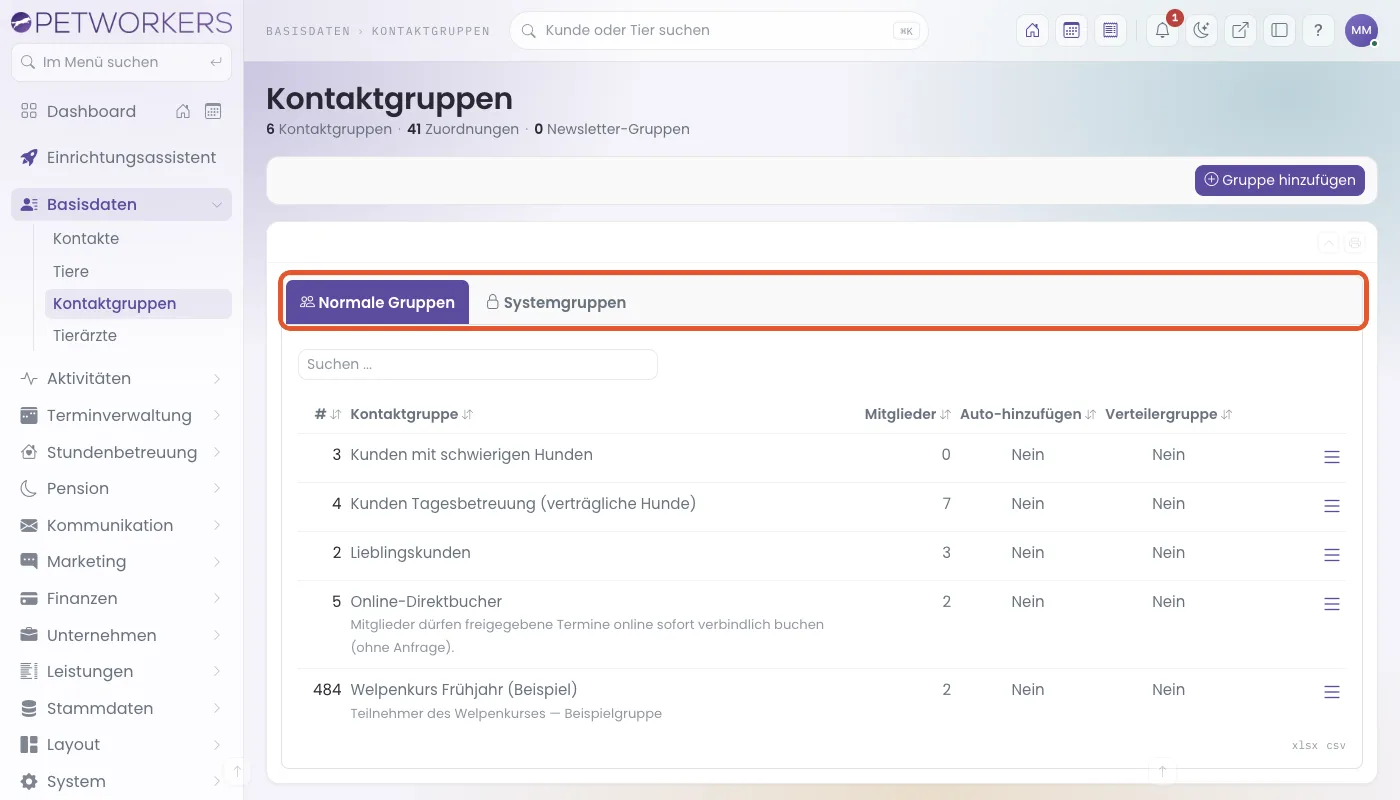Switch to the Normale Gruppen tab

377,302
